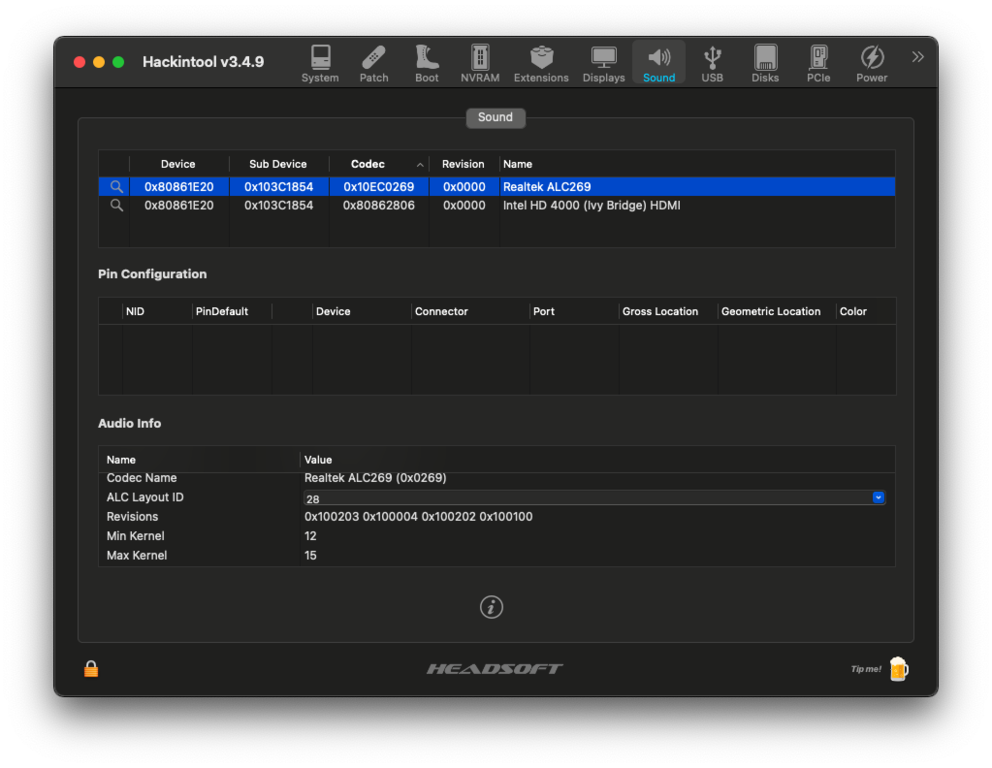
Task: Expand the toolbar overflow chevron
Action: tap(917, 57)
